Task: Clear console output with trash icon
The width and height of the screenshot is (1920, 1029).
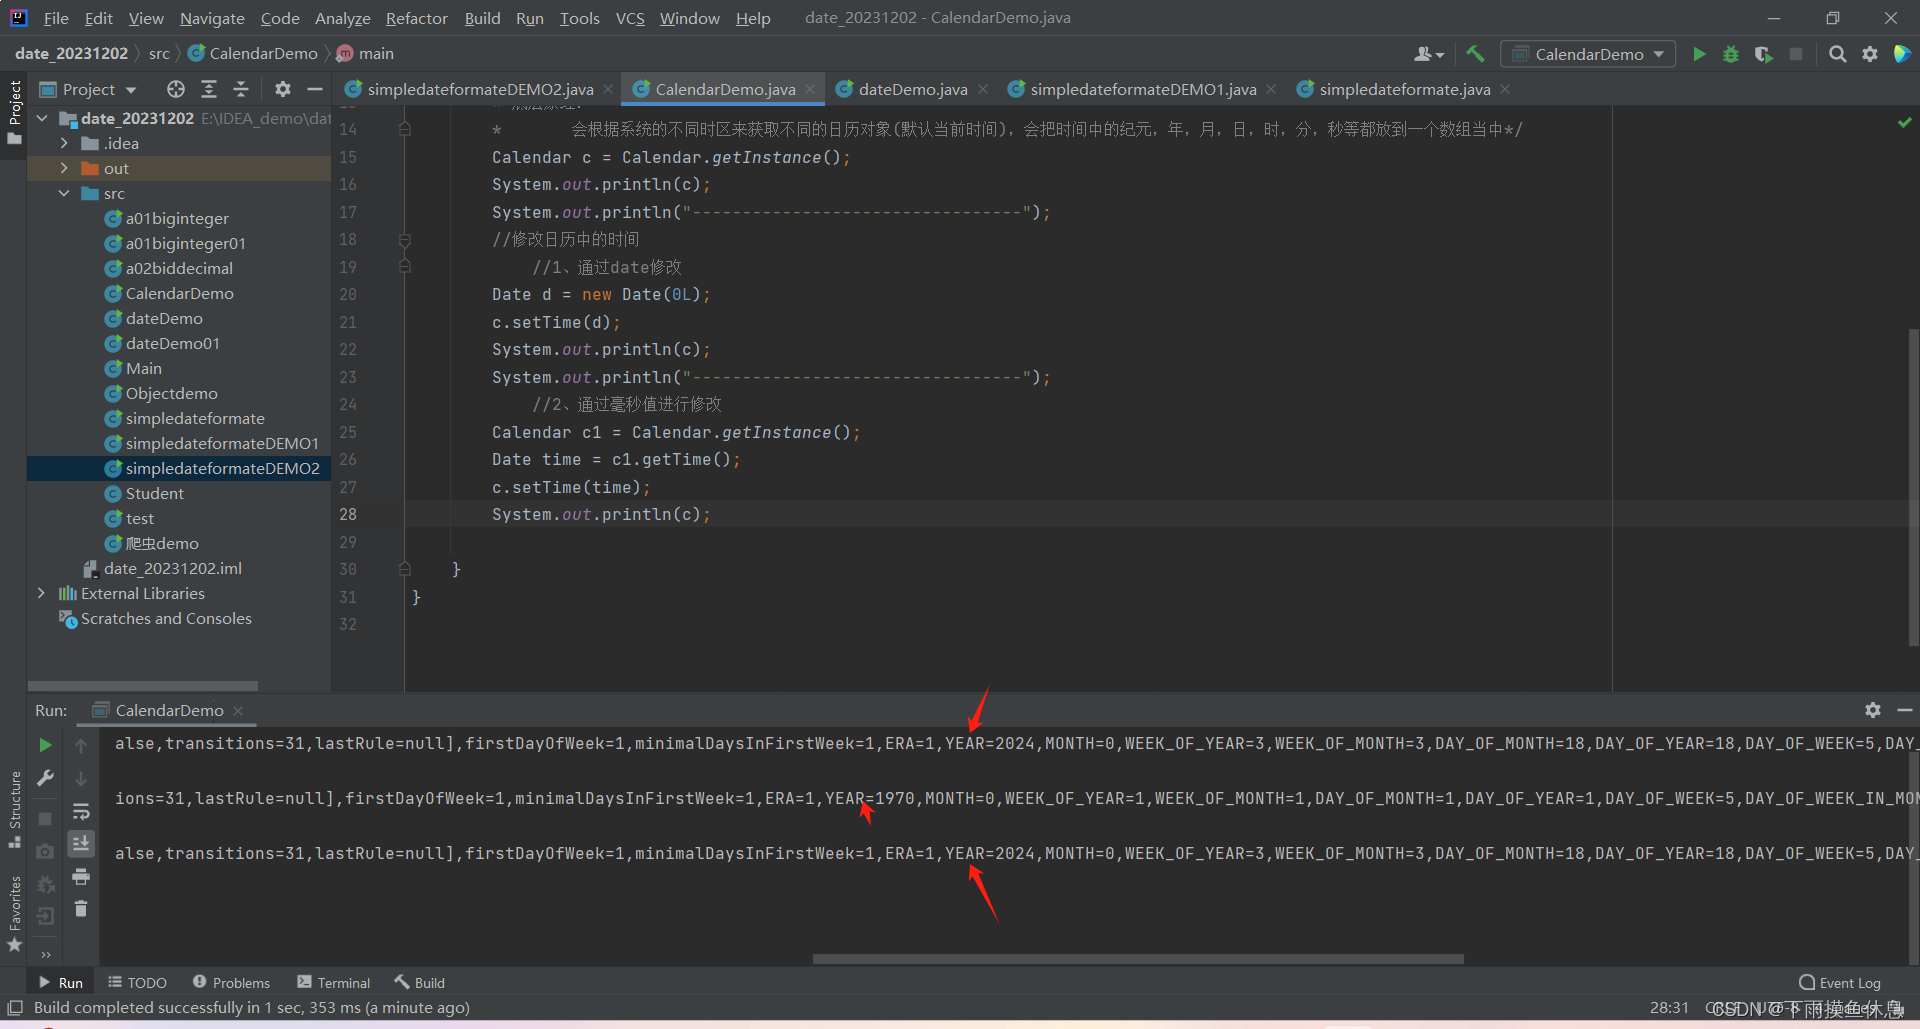Action: point(81,908)
